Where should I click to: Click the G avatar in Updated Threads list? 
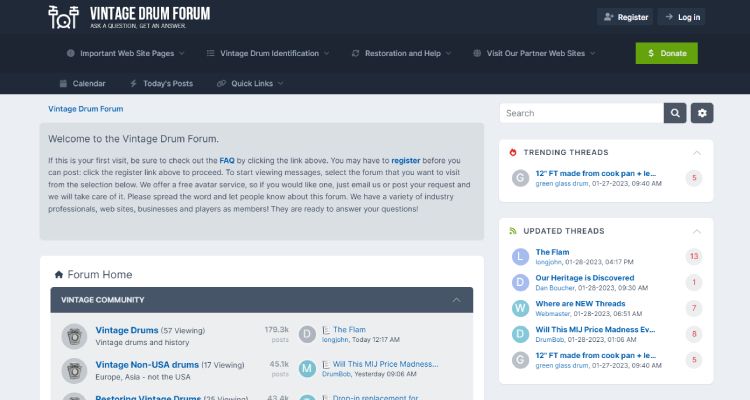pos(520,360)
